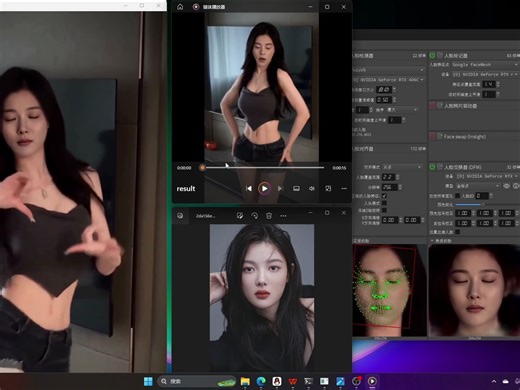
Task: Click the Face ID number field
Action: pos(482,196)
